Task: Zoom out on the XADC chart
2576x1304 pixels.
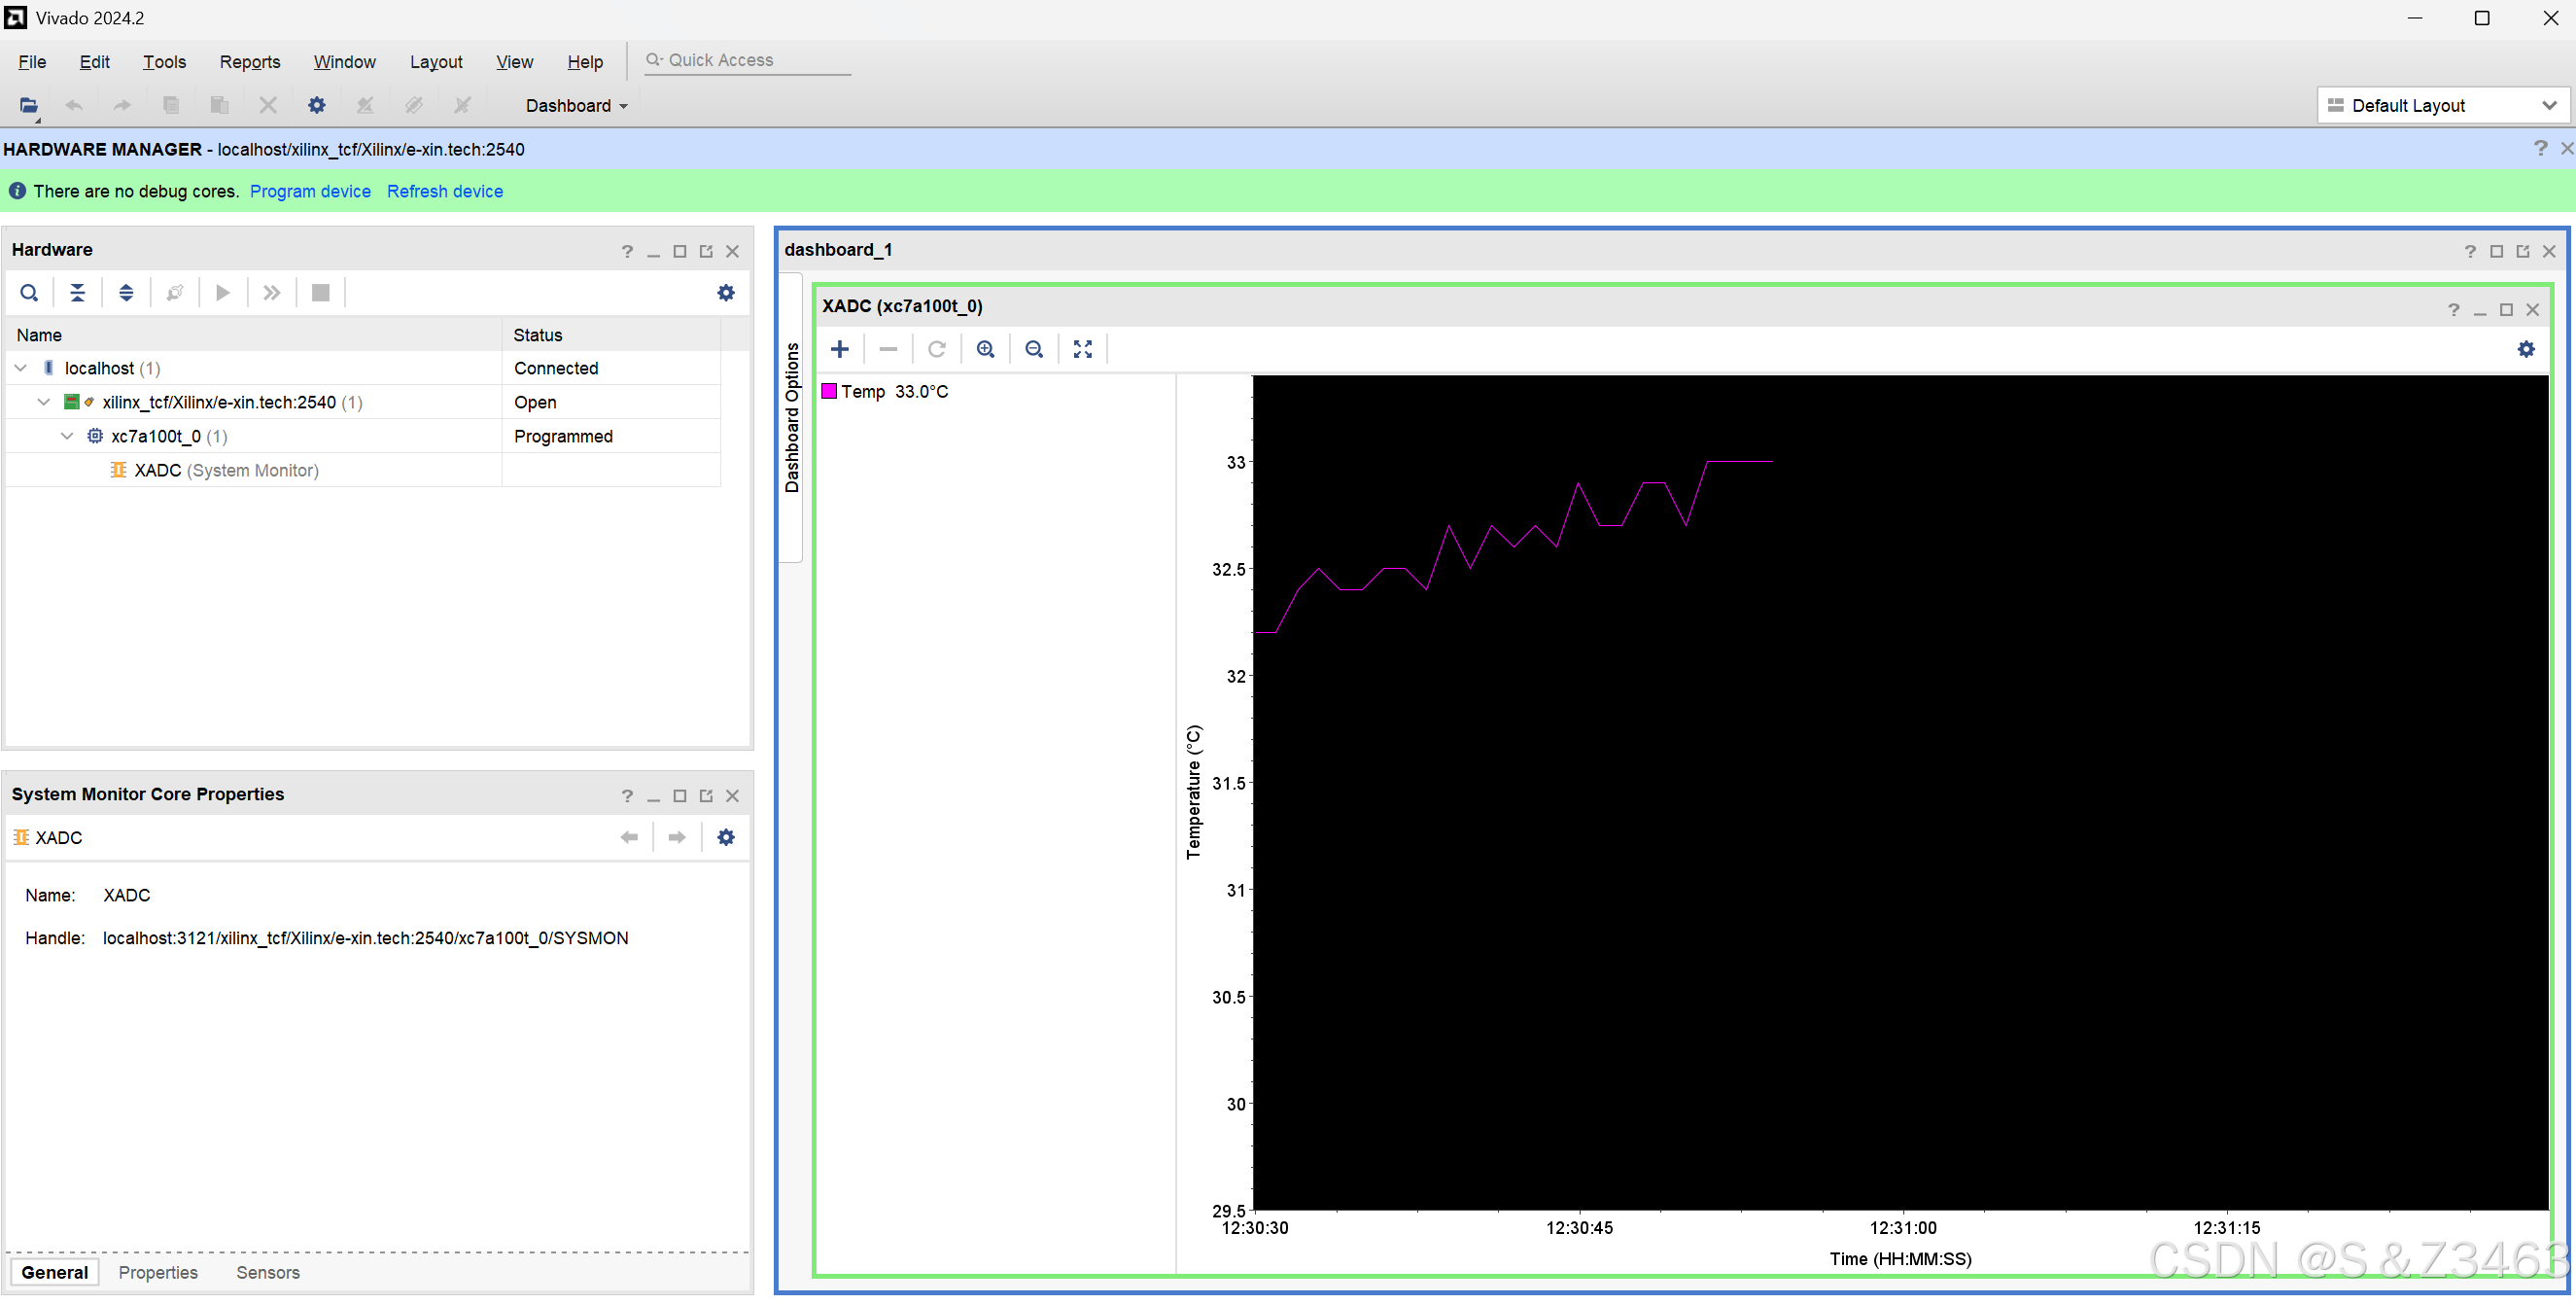Action: [1034, 349]
